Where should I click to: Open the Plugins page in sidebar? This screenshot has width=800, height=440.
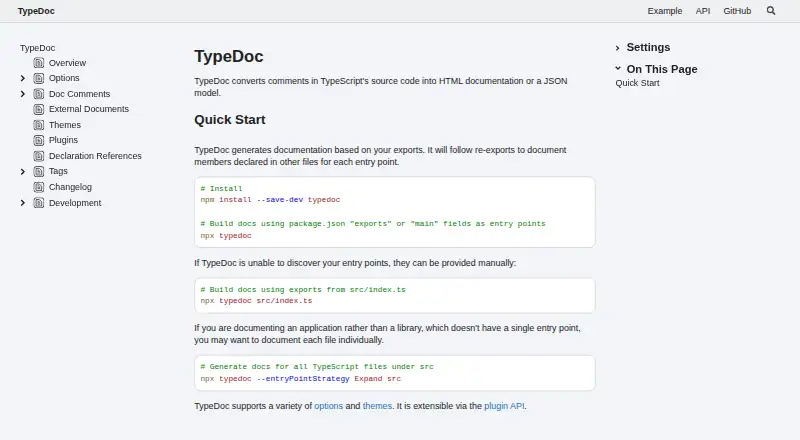(63, 140)
